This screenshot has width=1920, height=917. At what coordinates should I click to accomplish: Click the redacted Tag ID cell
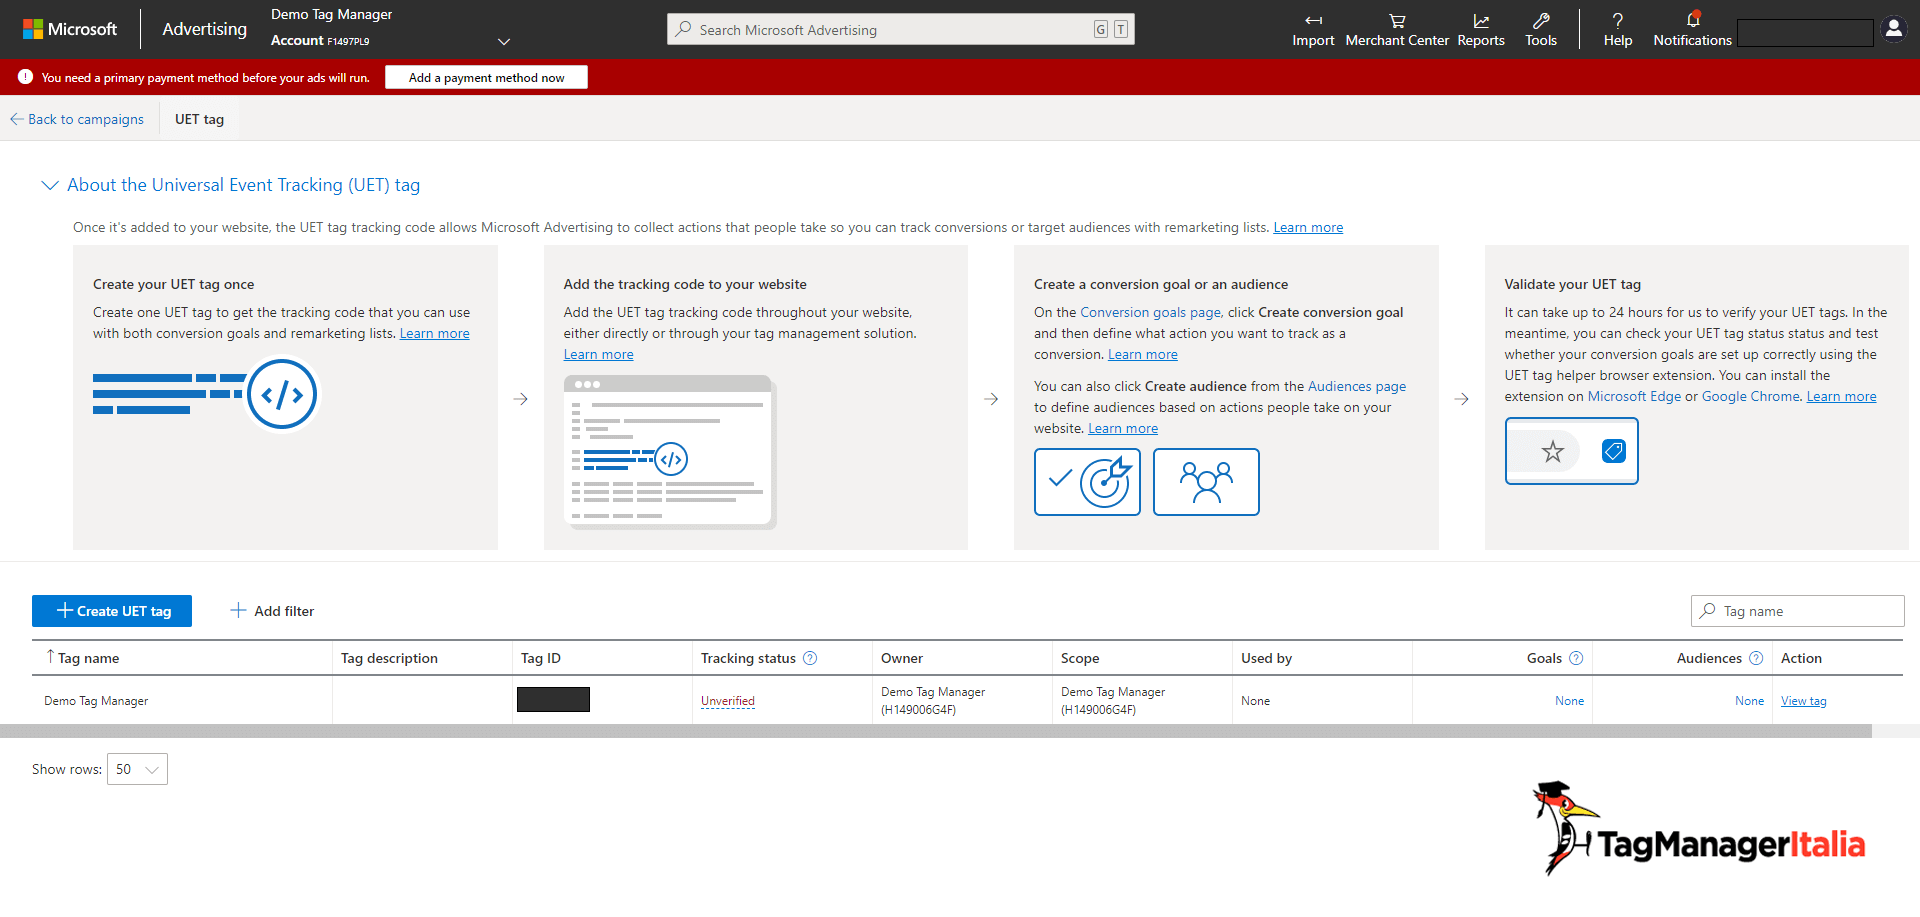(553, 699)
